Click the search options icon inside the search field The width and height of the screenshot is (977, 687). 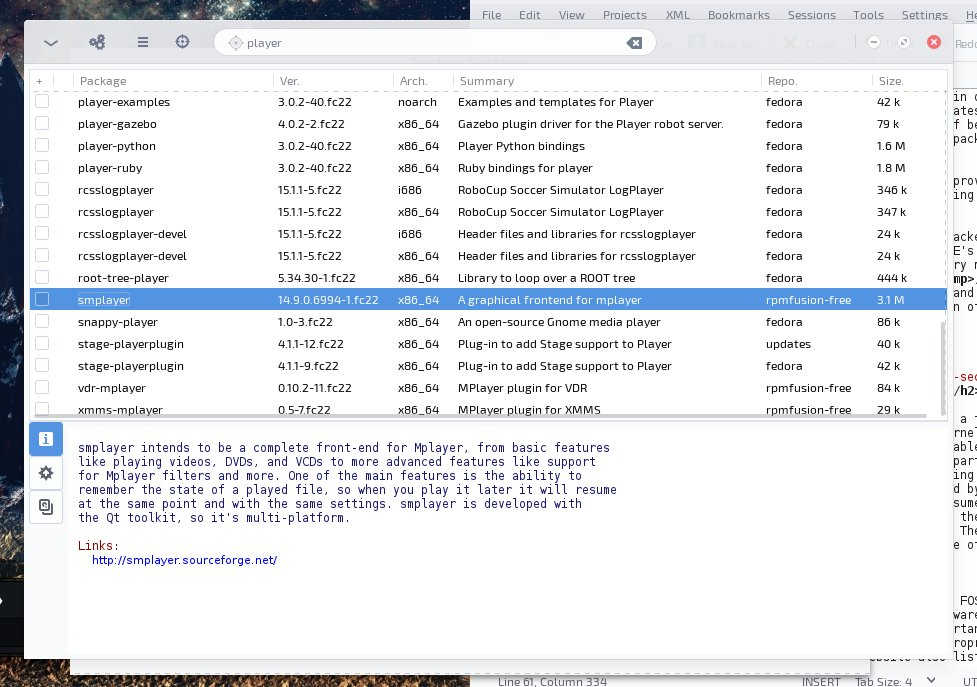[x=235, y=43]
